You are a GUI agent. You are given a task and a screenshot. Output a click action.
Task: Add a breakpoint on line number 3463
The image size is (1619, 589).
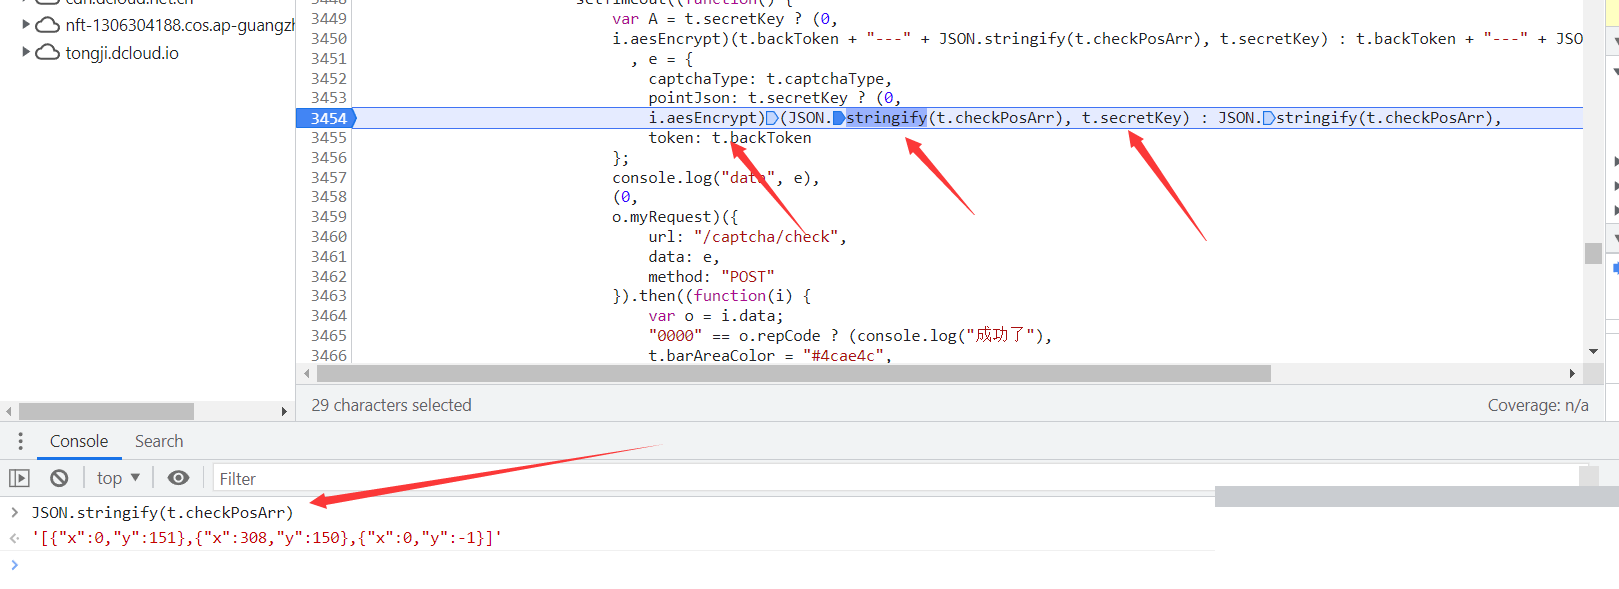(328, 296)
